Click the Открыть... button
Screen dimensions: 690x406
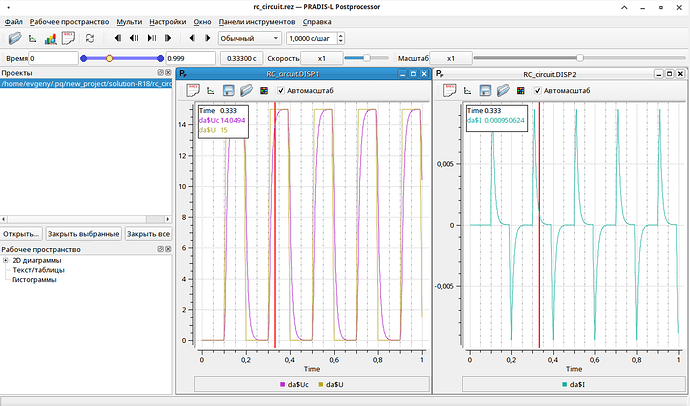[x=21, y=234]
